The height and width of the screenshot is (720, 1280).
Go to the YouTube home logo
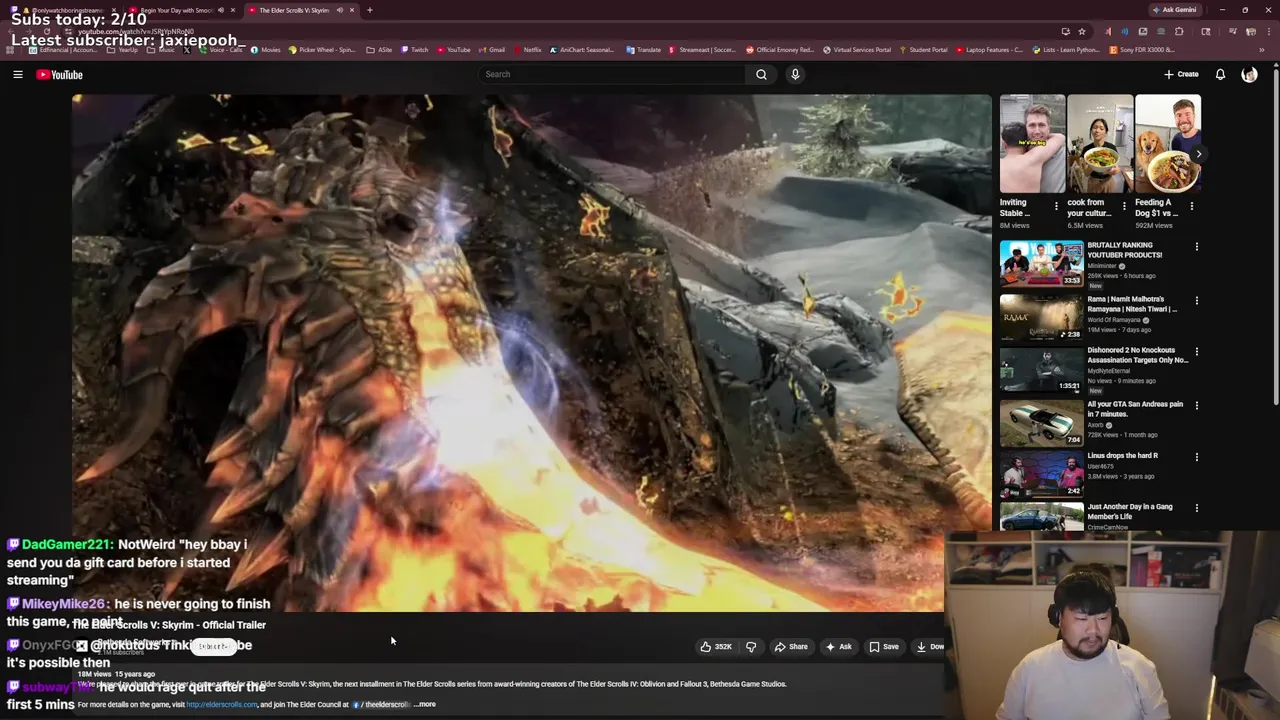(x=59, y=74)
